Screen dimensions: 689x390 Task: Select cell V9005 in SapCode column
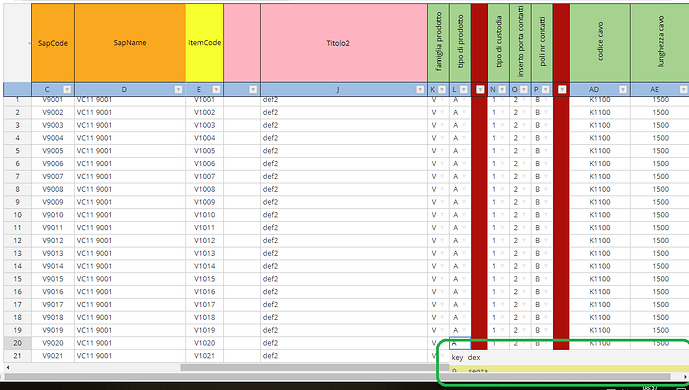coord(53,151)
